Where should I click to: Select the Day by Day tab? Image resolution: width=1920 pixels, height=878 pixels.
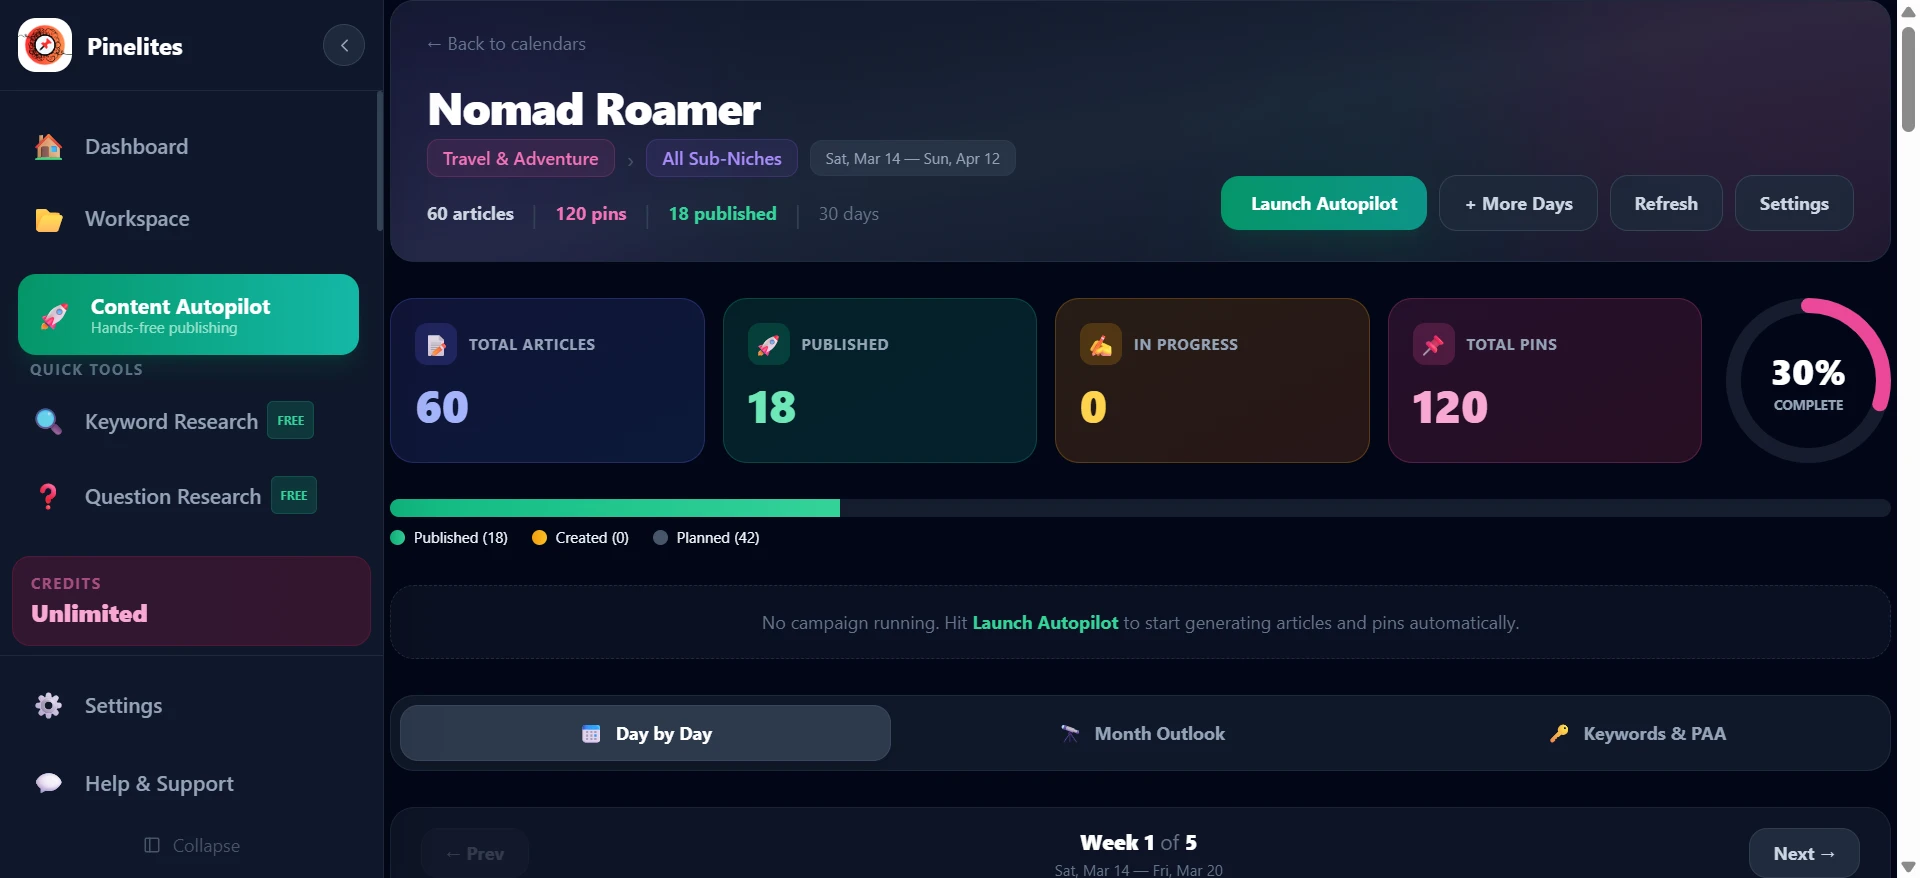coord(645,734)
